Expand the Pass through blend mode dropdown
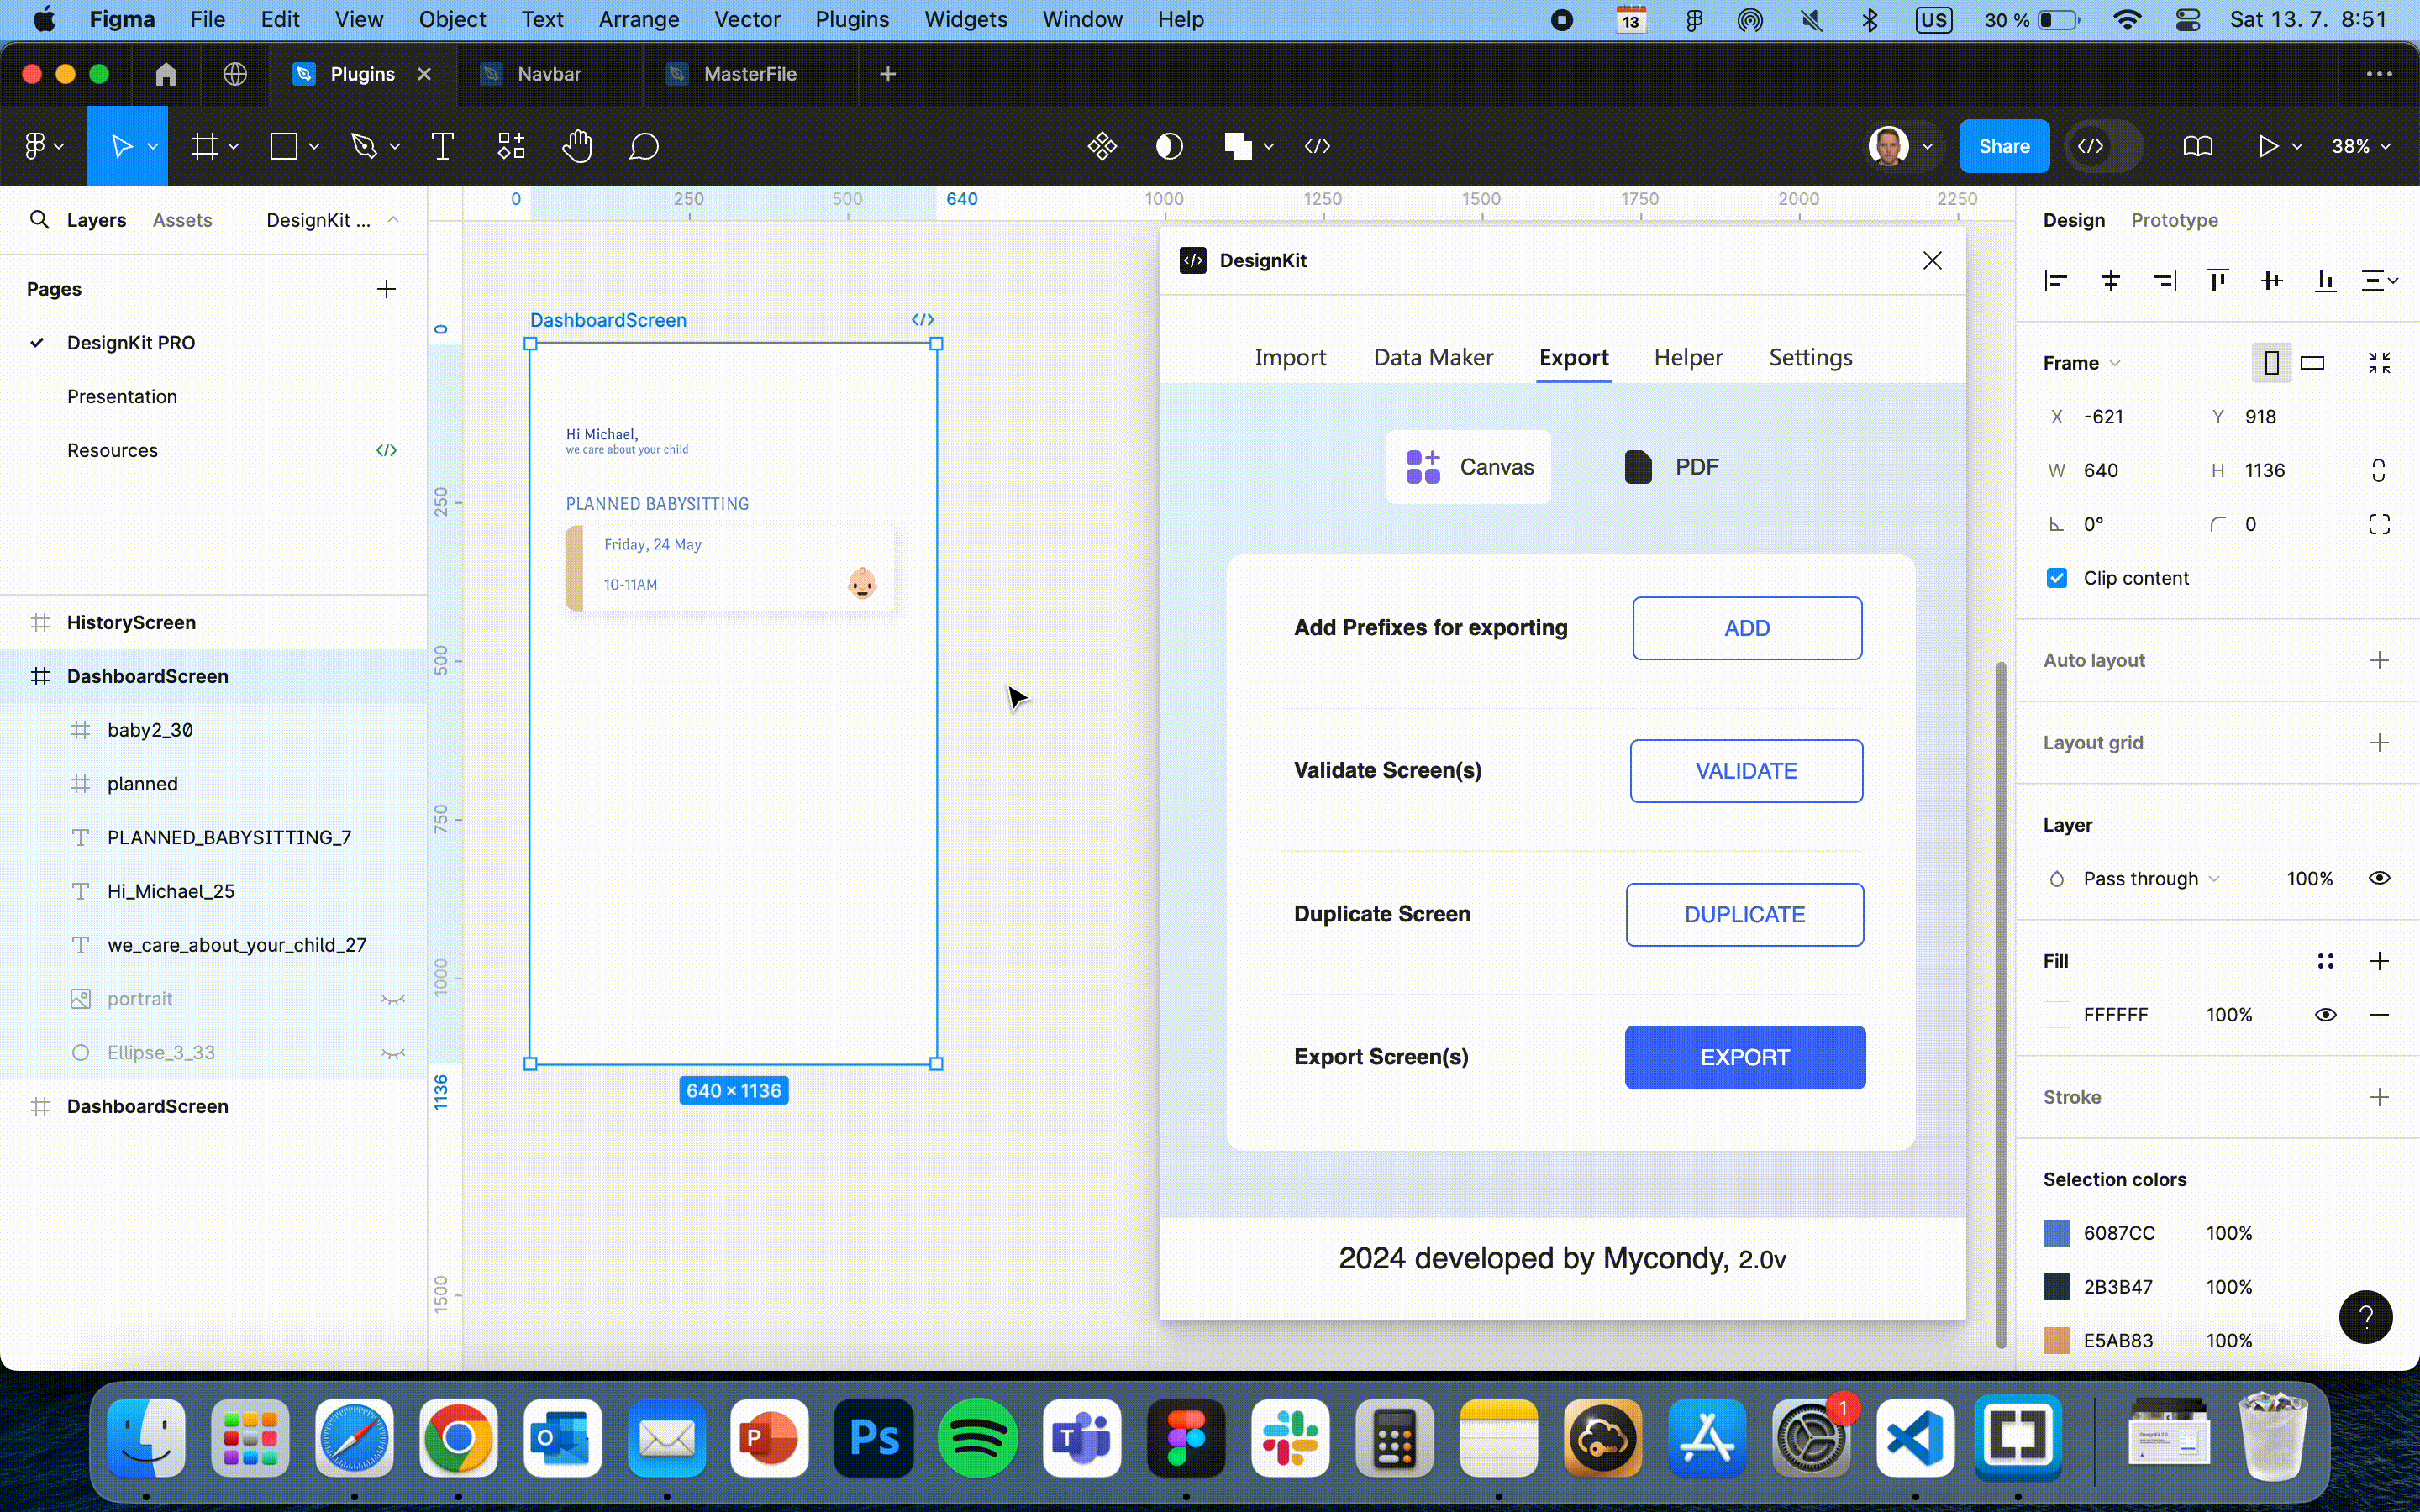The width and height of the screenshot is (2420, 1512). pos(2150,879)
